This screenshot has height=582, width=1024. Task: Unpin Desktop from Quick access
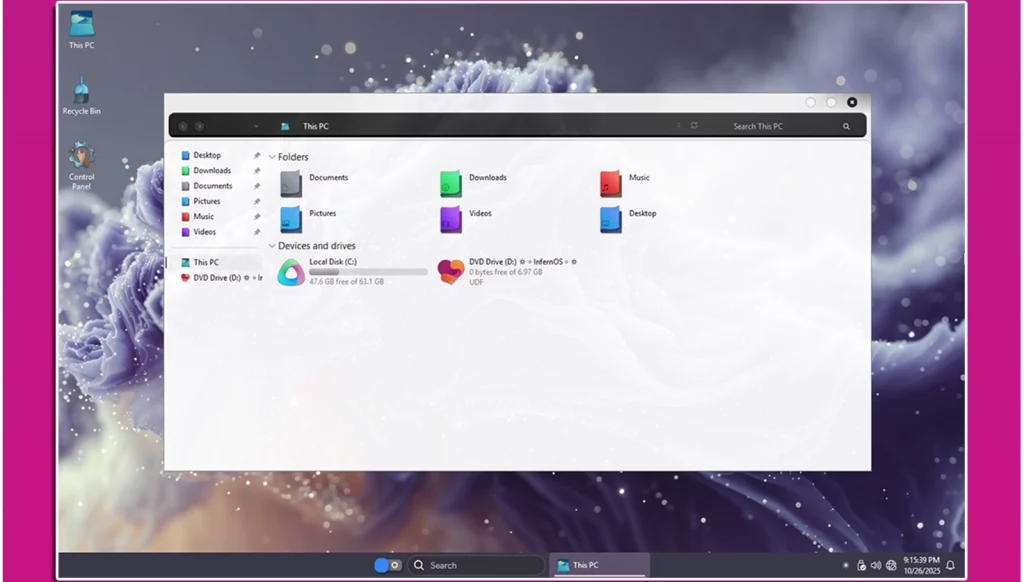257,156
